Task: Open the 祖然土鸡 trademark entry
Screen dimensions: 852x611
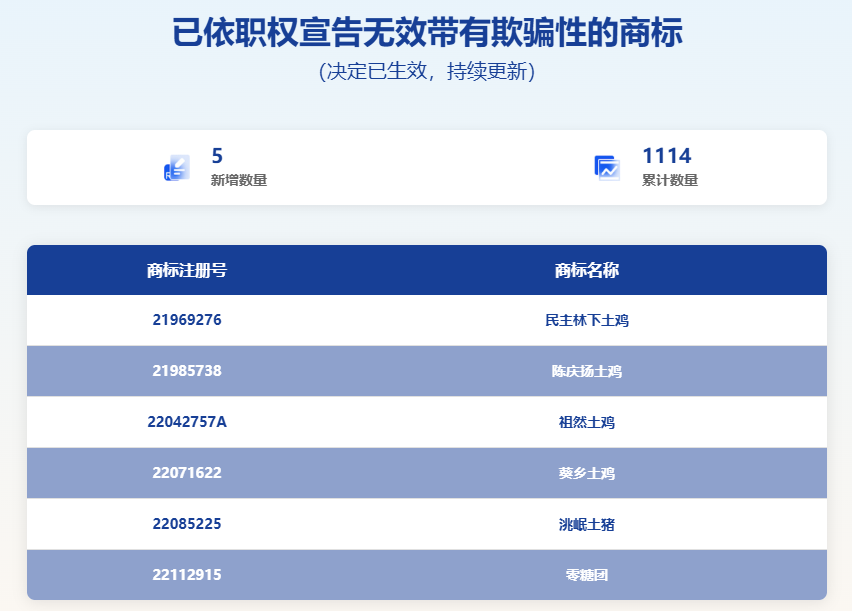Action: click(587, 423)
